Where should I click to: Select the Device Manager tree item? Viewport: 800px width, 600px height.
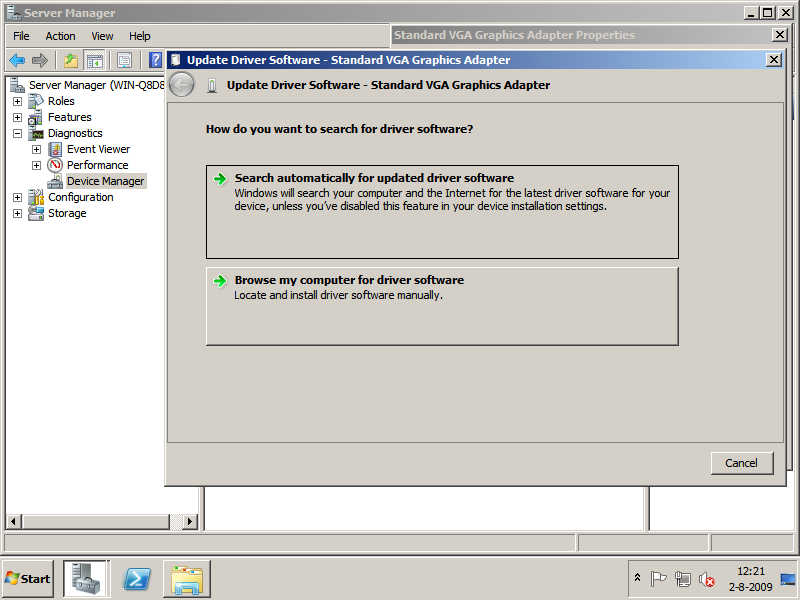click(106, 182)
